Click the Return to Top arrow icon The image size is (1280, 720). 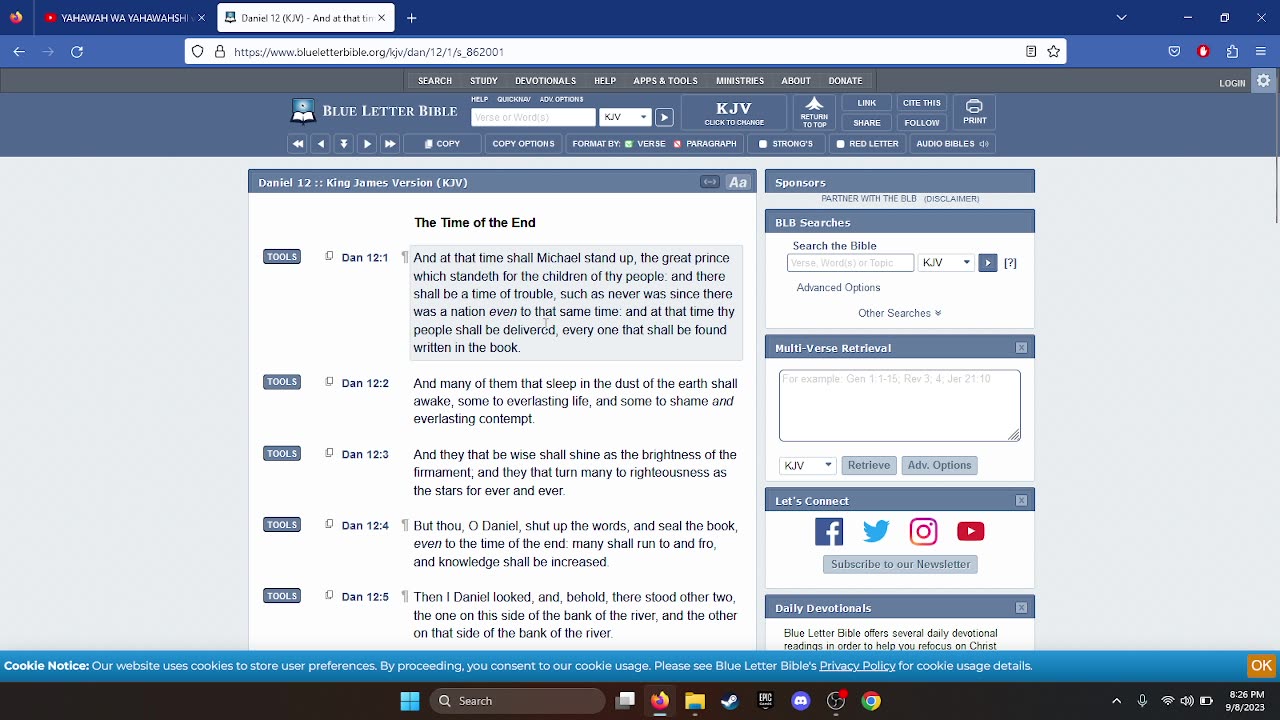pyautogui.click(x=814, y=113)
